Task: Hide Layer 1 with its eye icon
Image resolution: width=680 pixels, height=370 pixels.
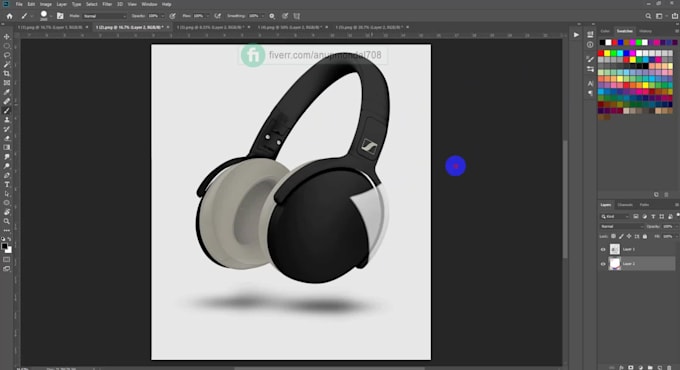Action: click(x=603, y=249)
